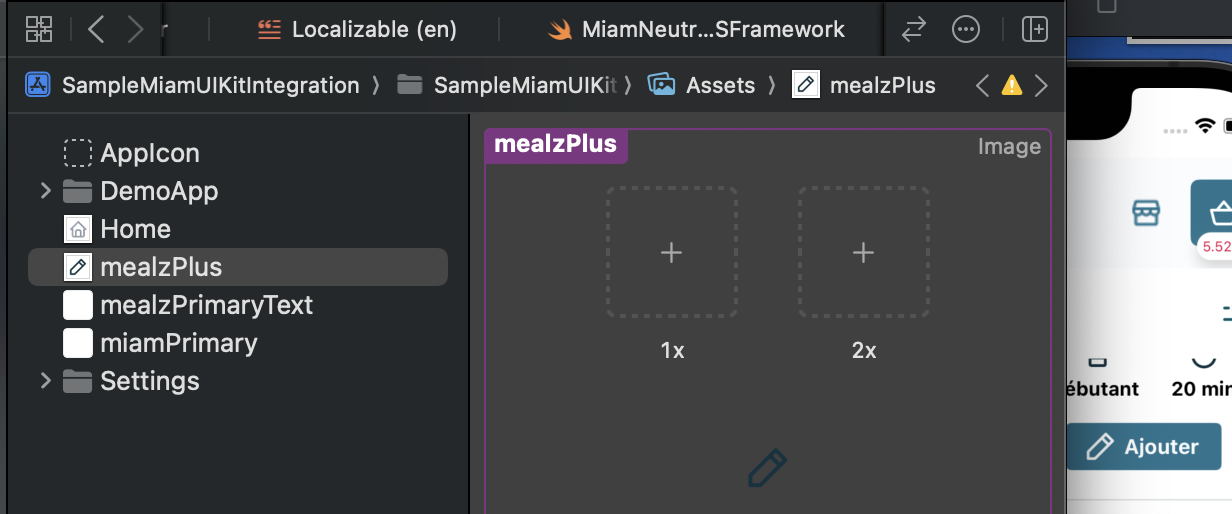The width and height of the screenshot is (1232, 514).
Task: Add a new editor pane
Action: 1034,30
